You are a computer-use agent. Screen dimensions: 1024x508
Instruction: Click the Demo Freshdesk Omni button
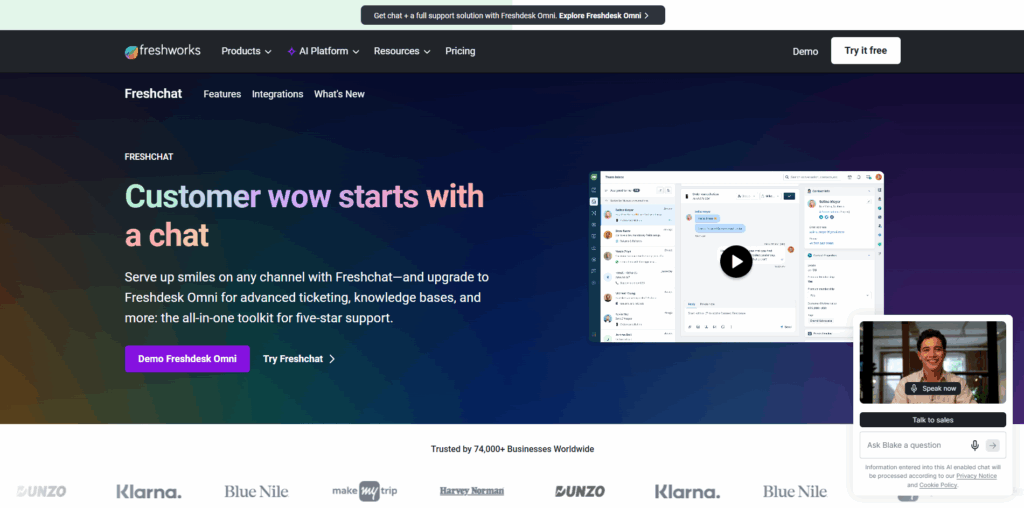187,358
